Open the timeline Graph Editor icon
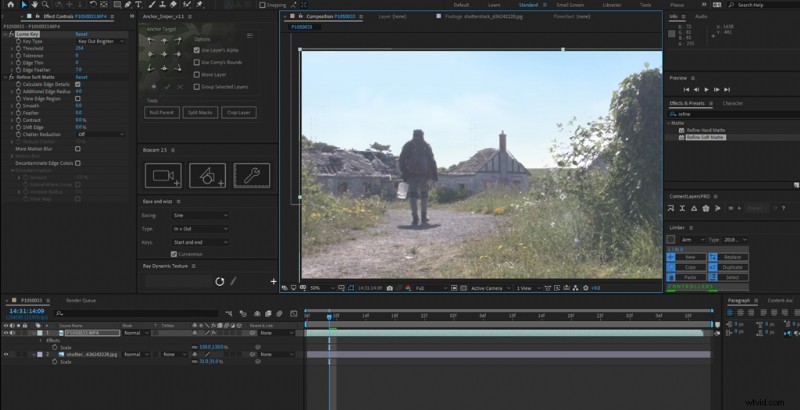 (293, 314)
